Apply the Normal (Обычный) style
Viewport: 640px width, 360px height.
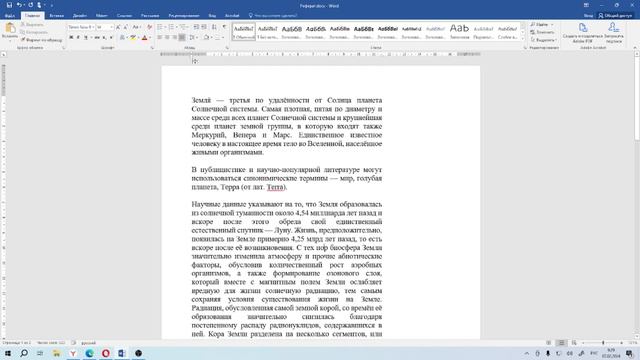click(x=244, y=31)
